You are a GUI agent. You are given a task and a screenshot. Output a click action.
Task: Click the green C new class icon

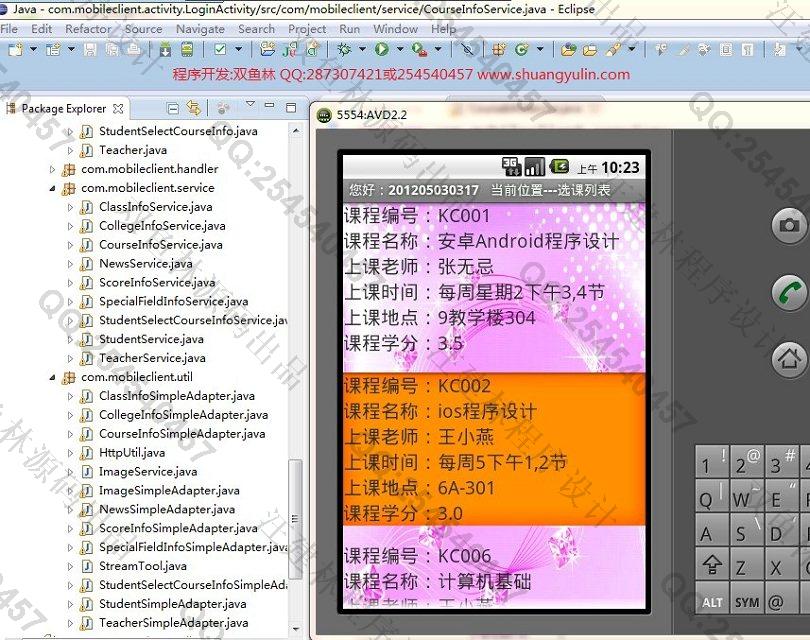point(522,50)
